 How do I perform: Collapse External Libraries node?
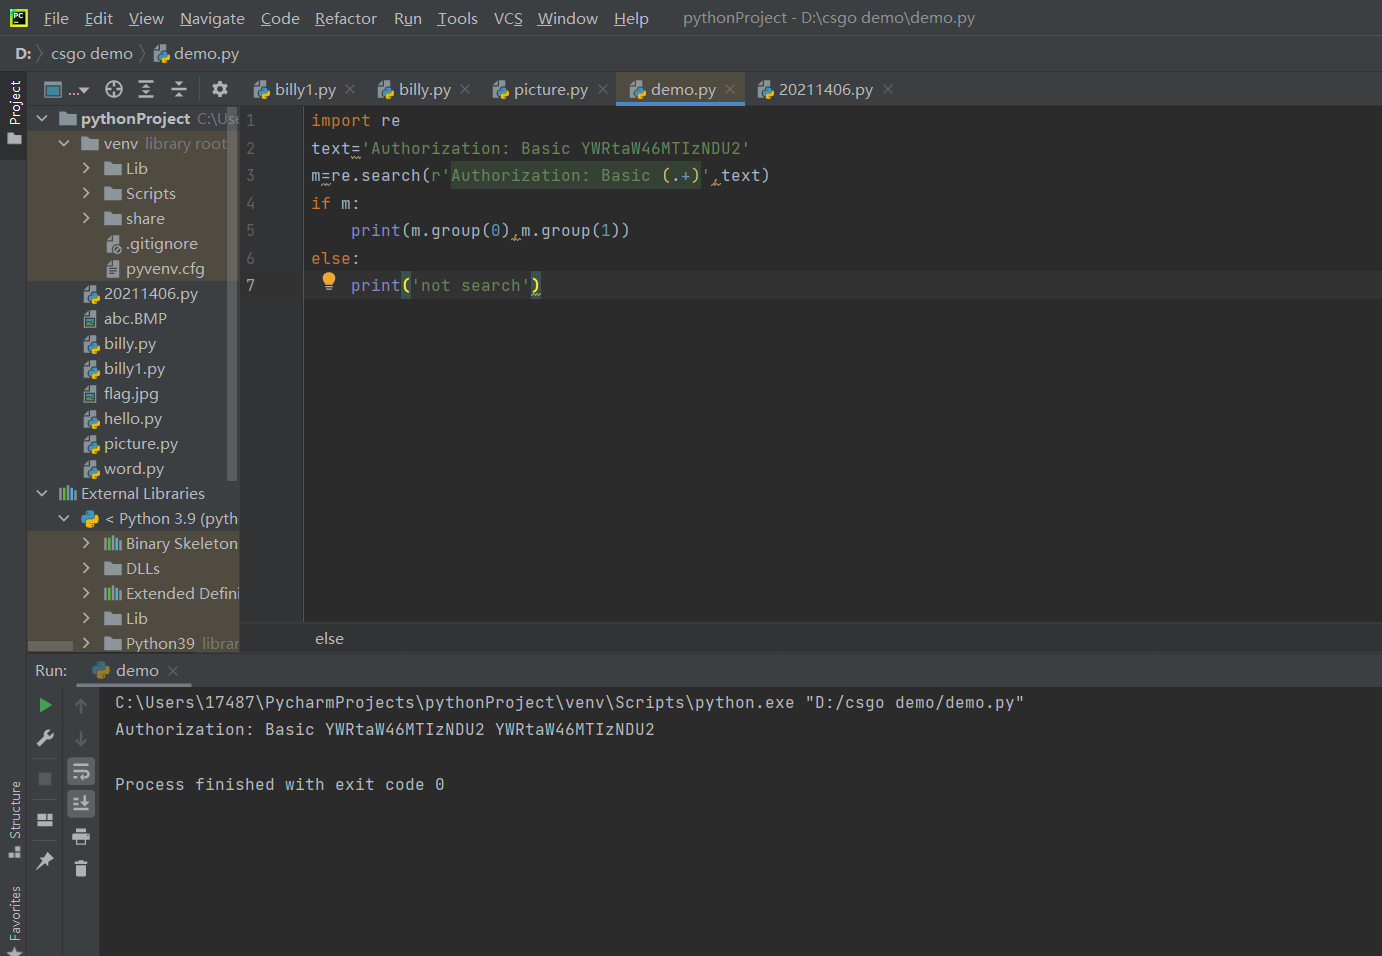click(42, 493)
